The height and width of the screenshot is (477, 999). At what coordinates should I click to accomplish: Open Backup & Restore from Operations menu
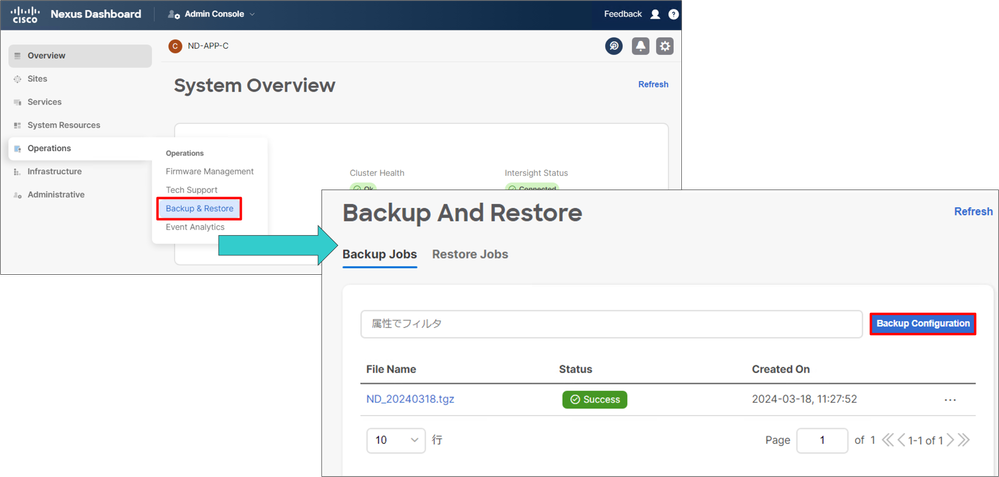[199, 208]
